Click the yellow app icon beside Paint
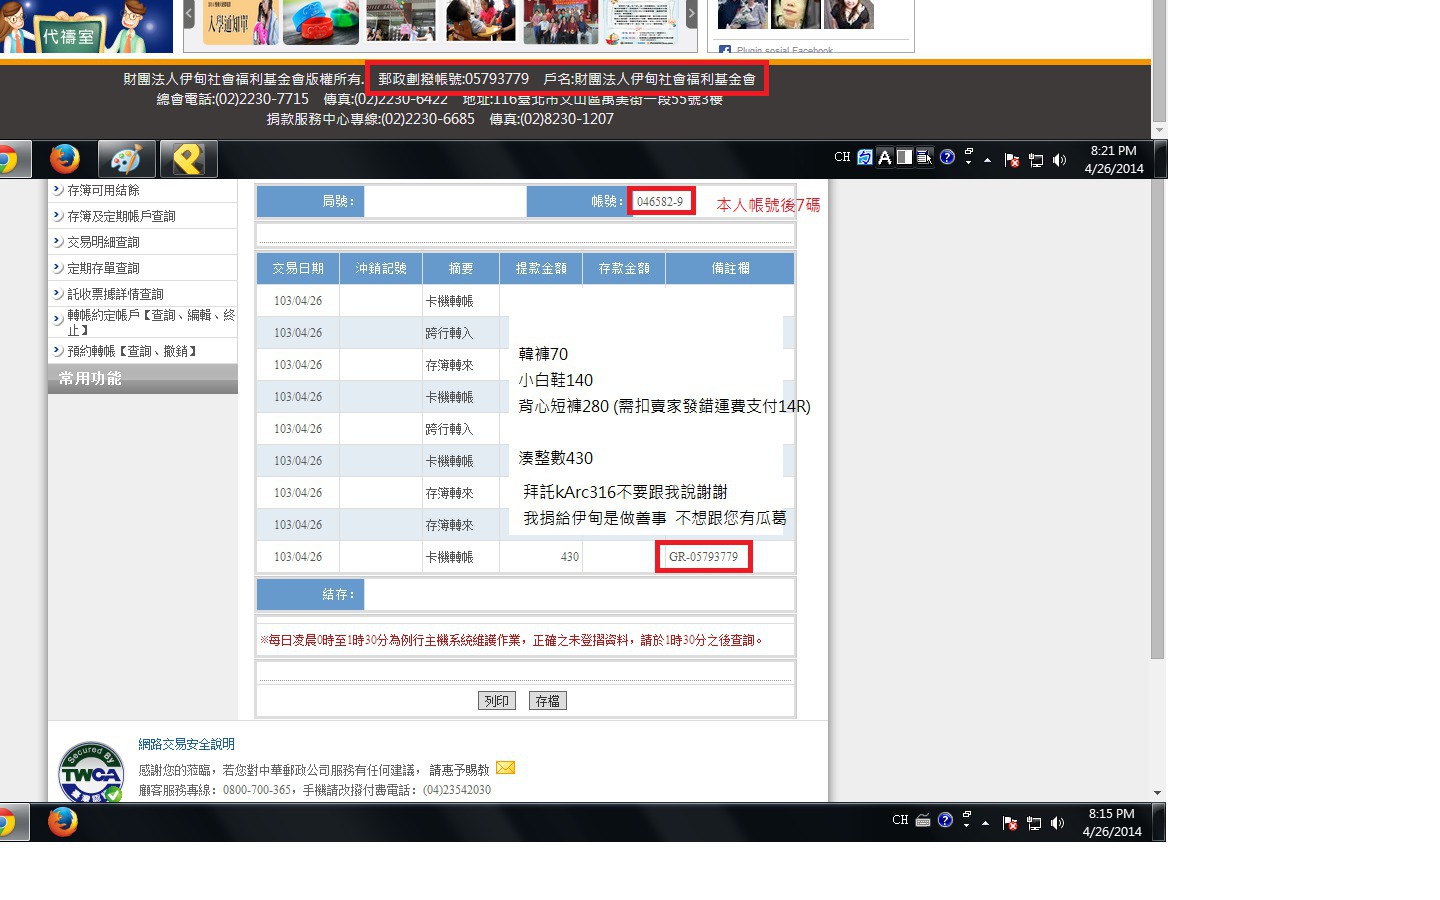The height and width of the screenshot is (900, 1440). [x=188, y=160]
